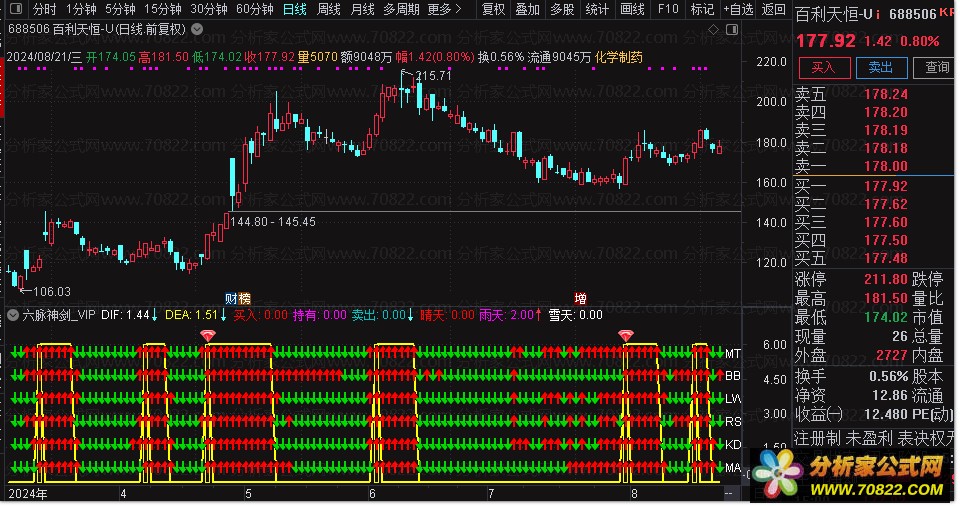The image size is (960, 506).
Task: Click the 买五 bid price 177.48
Action: (x=885, y=258)
